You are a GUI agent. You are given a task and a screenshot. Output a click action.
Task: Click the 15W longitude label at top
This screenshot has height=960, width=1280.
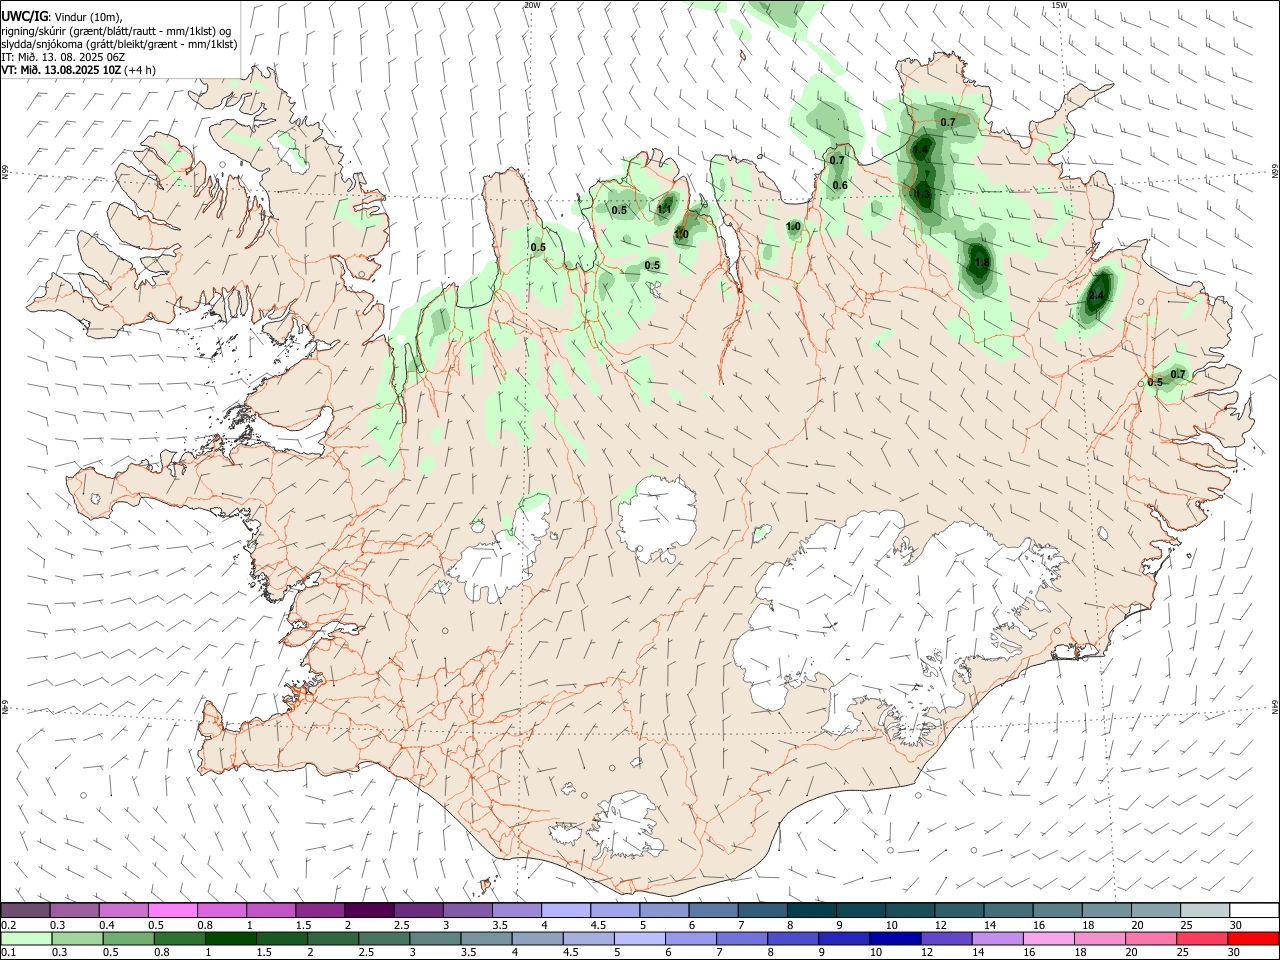[x=1059, y=5]
